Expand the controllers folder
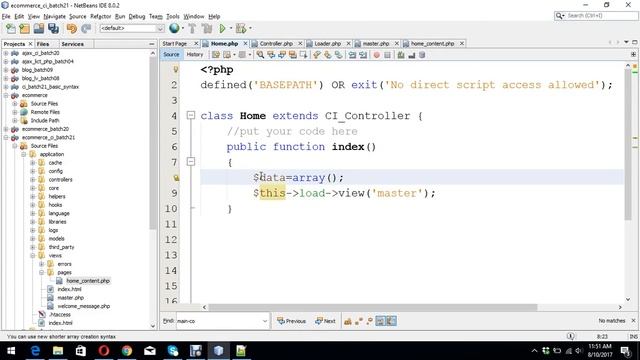 click(33, 180)
